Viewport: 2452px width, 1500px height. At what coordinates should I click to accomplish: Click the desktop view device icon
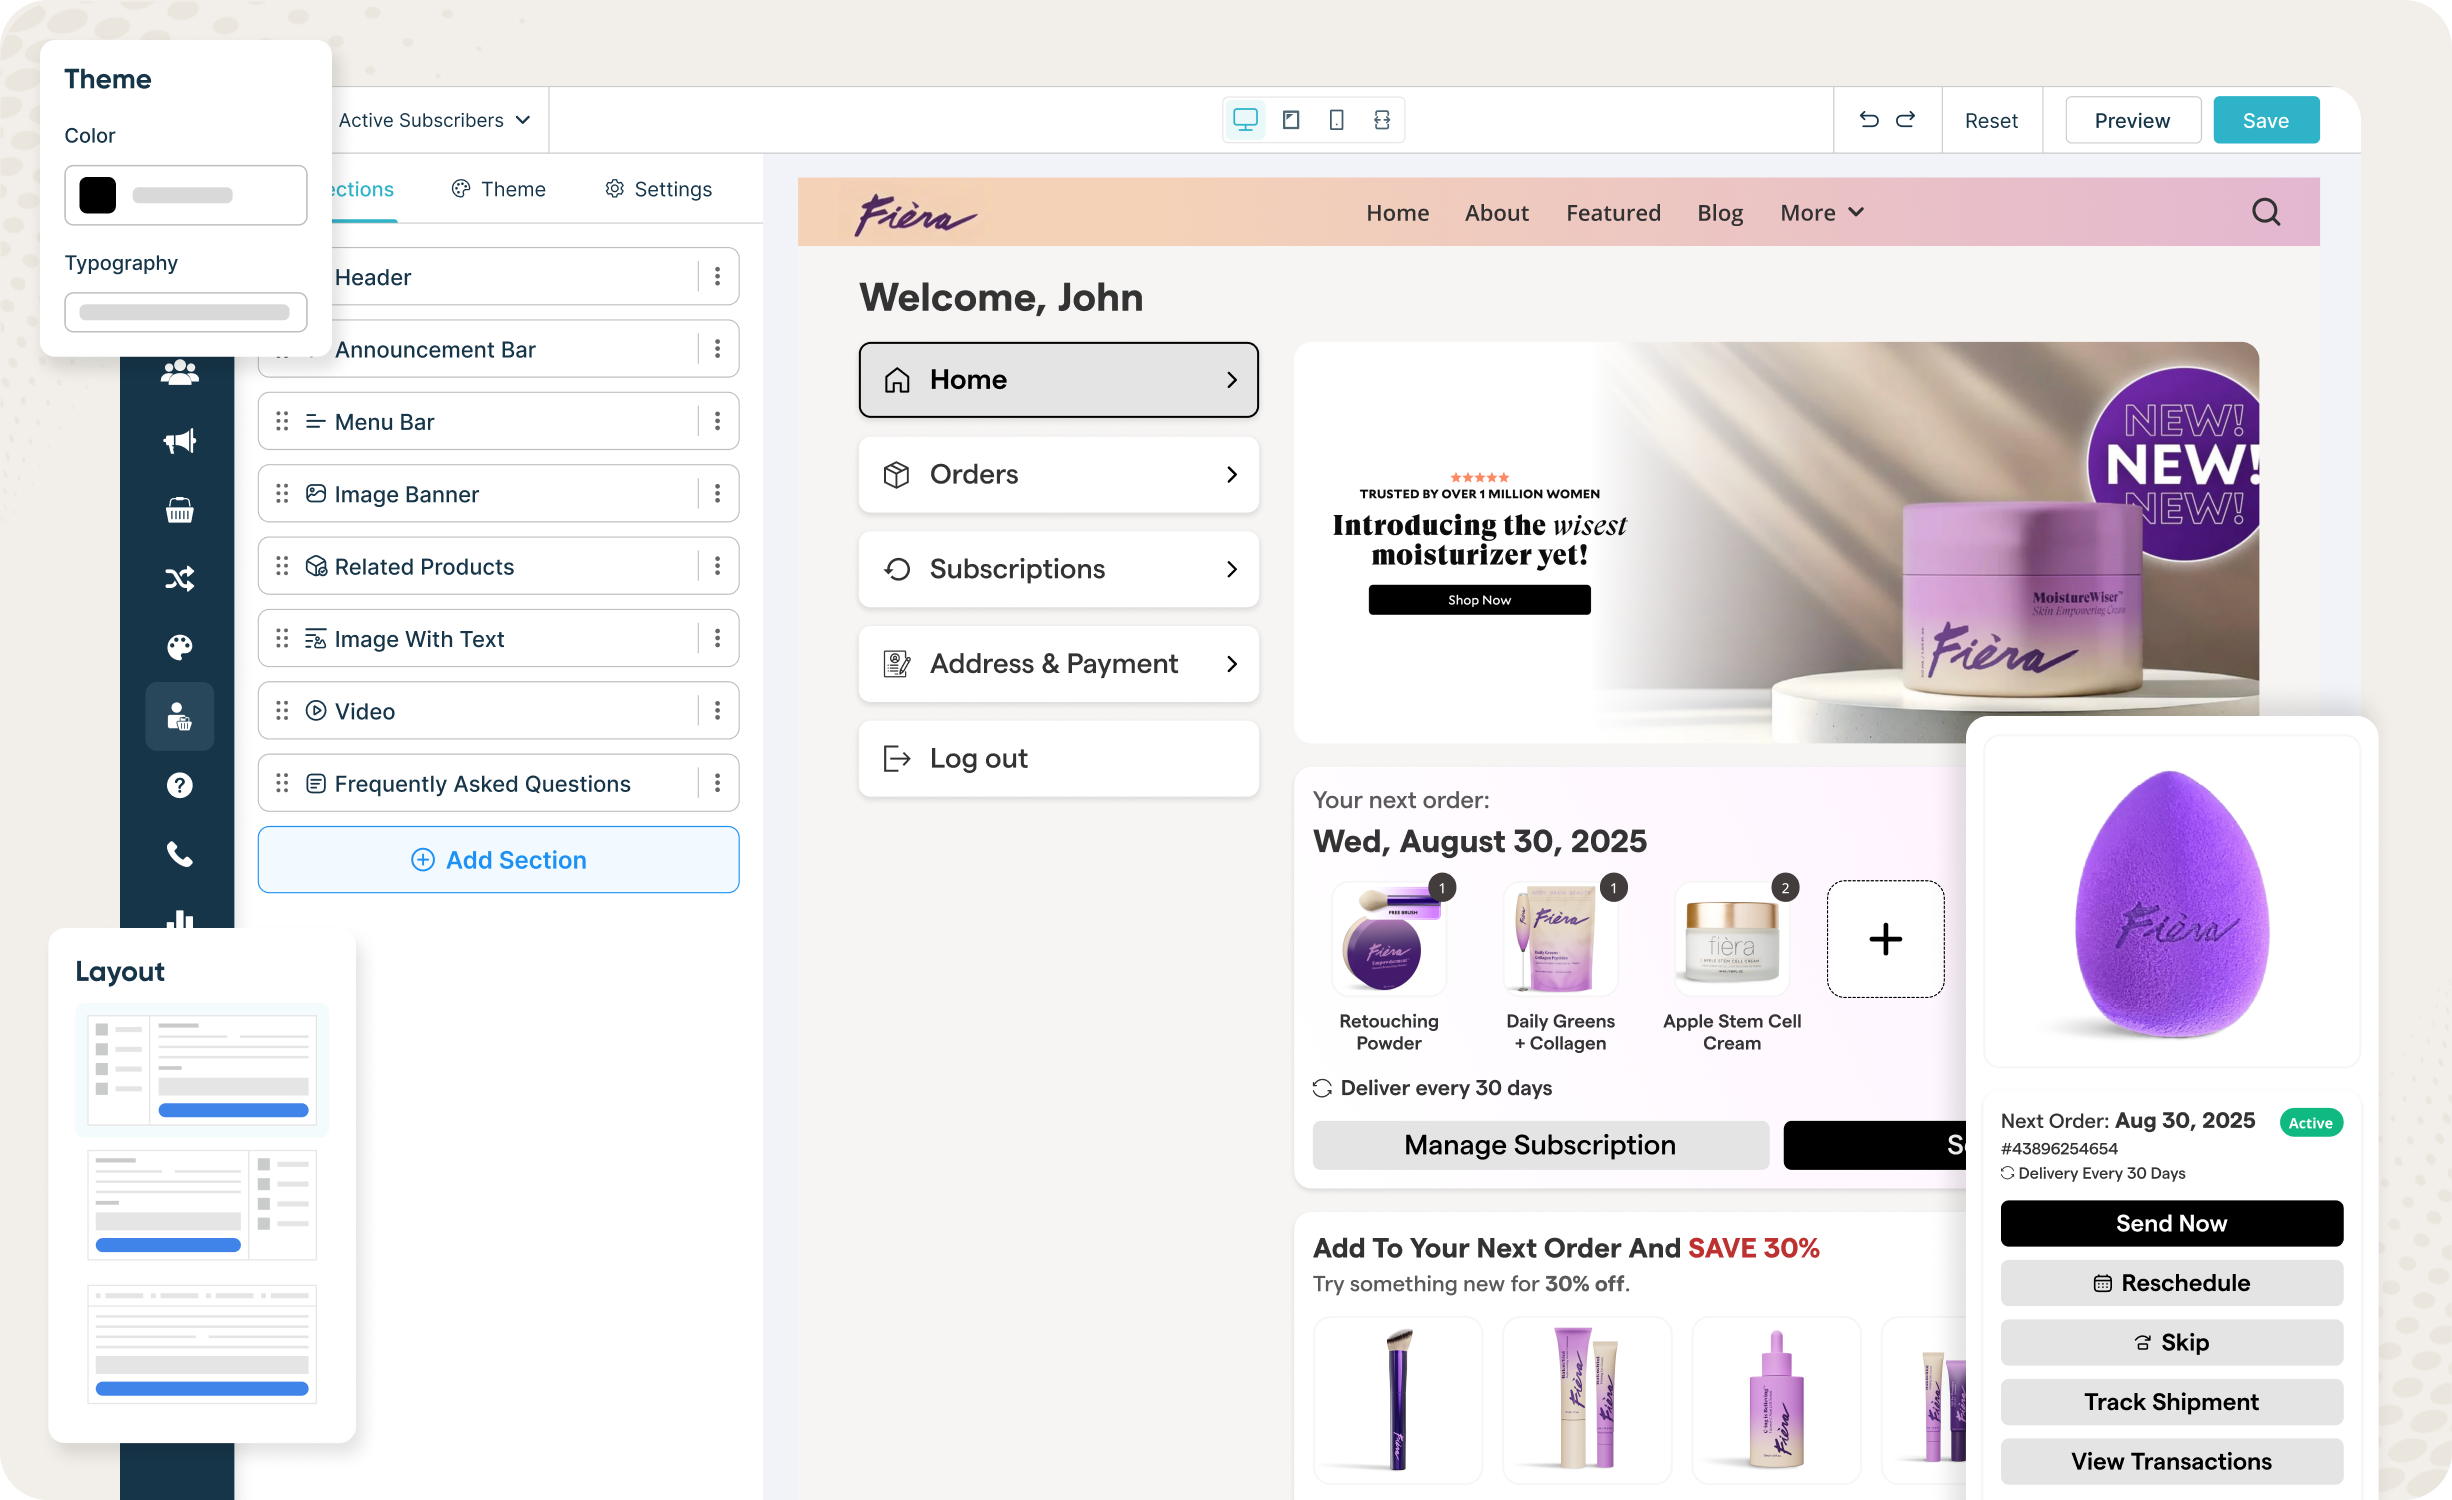(1245, 120)
